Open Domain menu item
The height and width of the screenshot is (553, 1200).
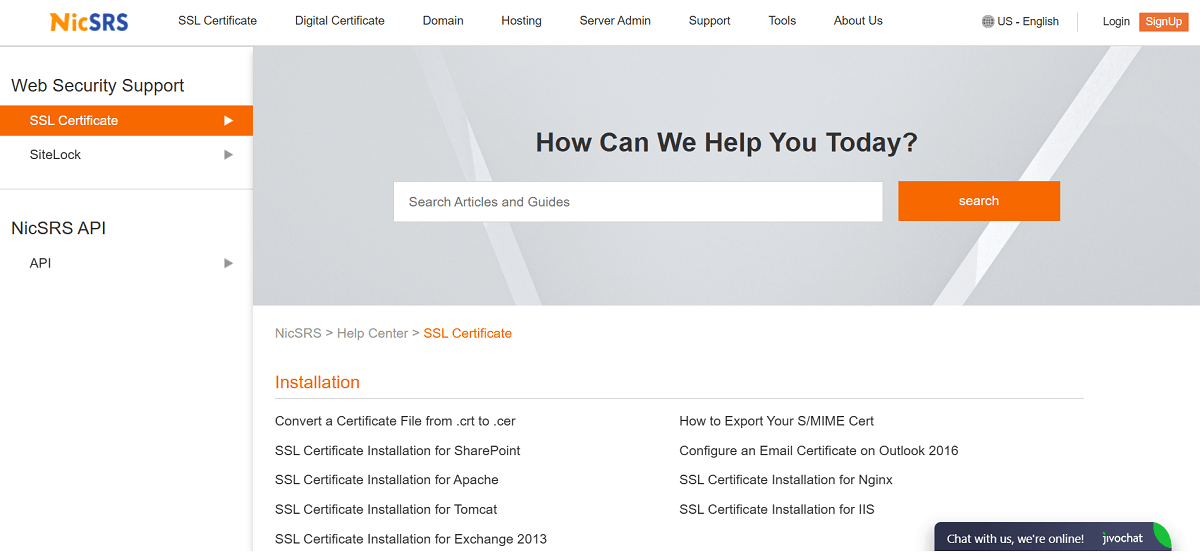click(443, 21)
